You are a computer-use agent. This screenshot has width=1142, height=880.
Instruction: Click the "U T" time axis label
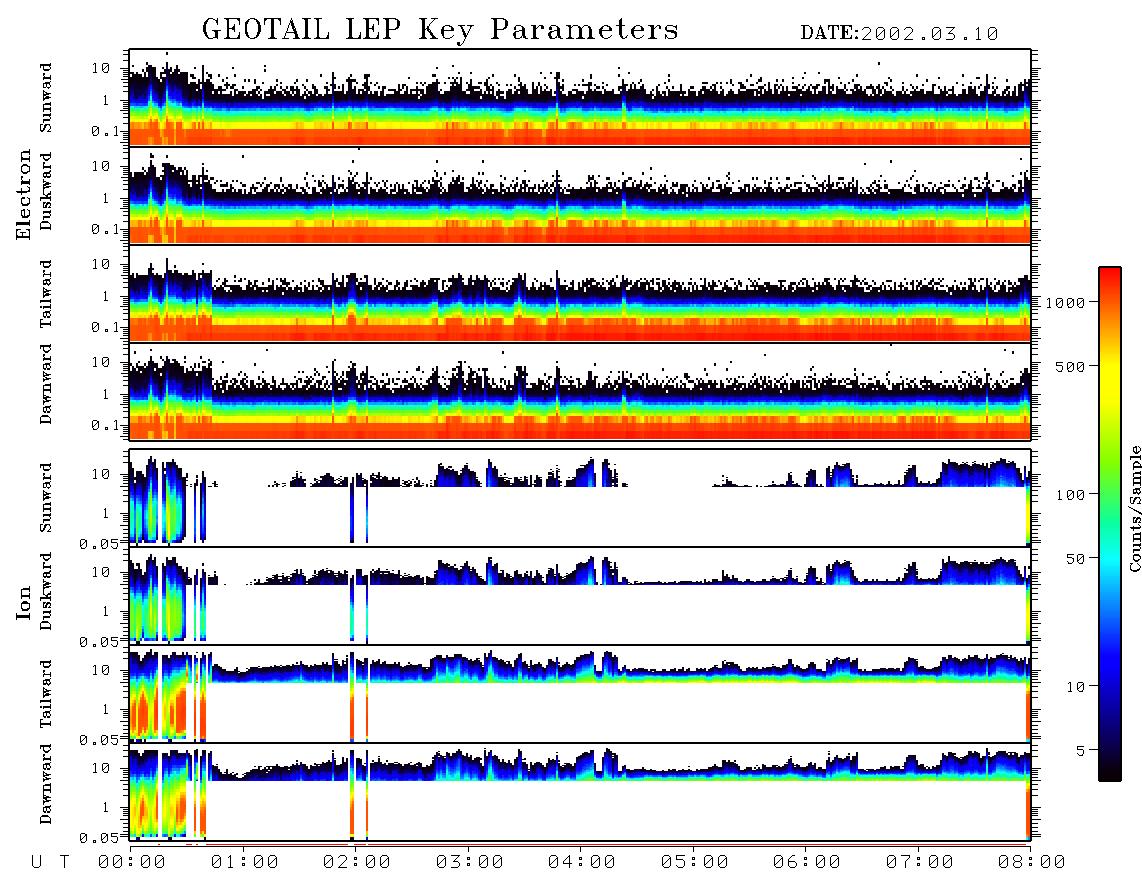point(50,863)
